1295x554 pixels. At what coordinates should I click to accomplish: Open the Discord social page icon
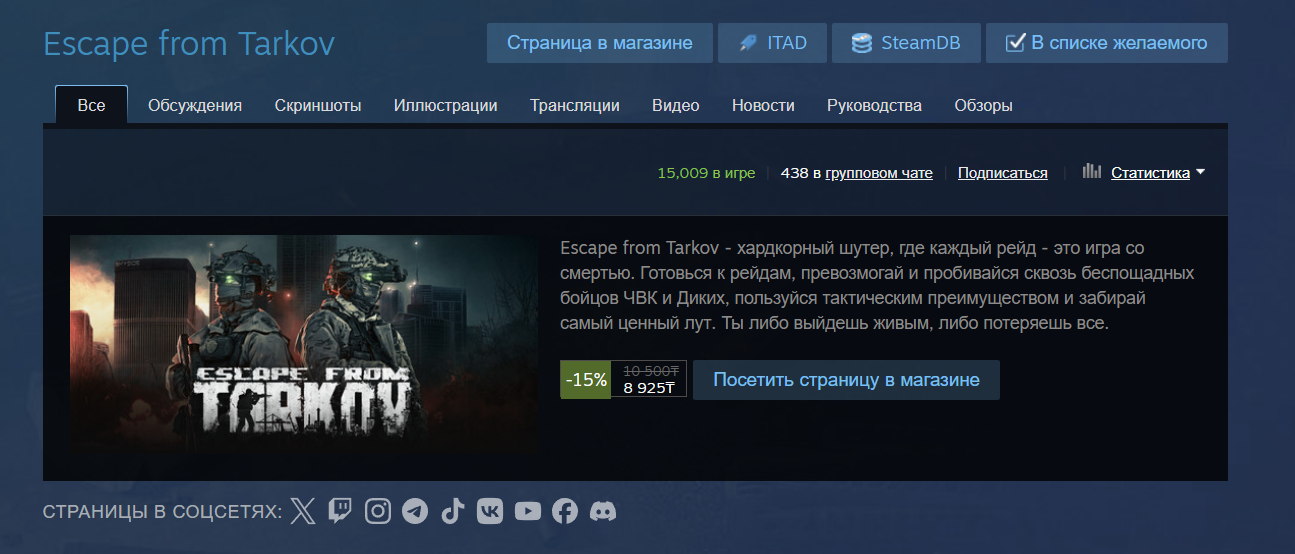click(x=603, y=512)
